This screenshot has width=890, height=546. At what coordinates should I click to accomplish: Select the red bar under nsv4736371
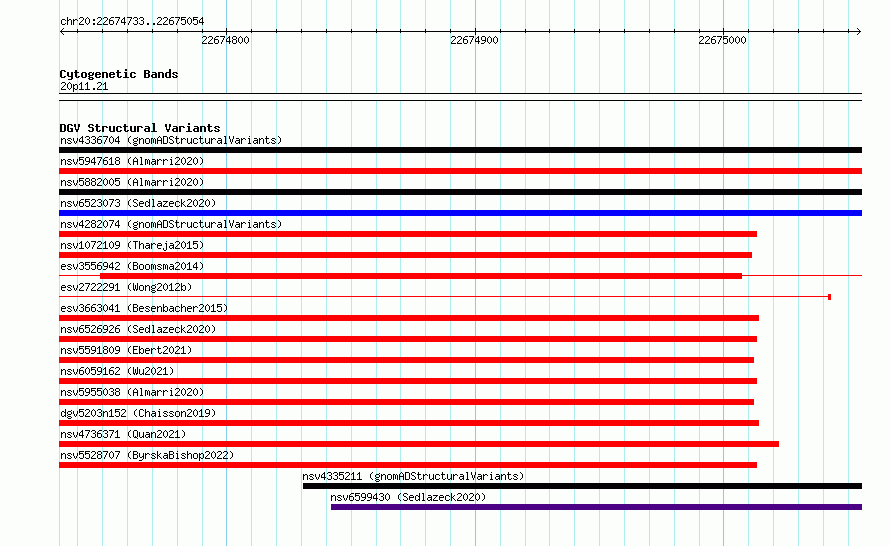419,444
